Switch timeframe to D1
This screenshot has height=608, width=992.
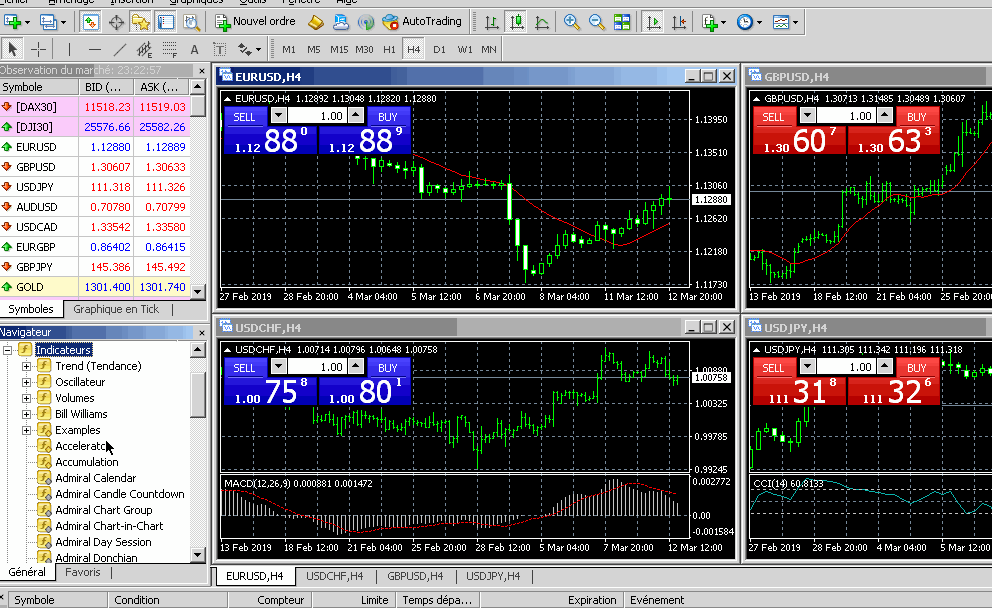click(439, 49)
